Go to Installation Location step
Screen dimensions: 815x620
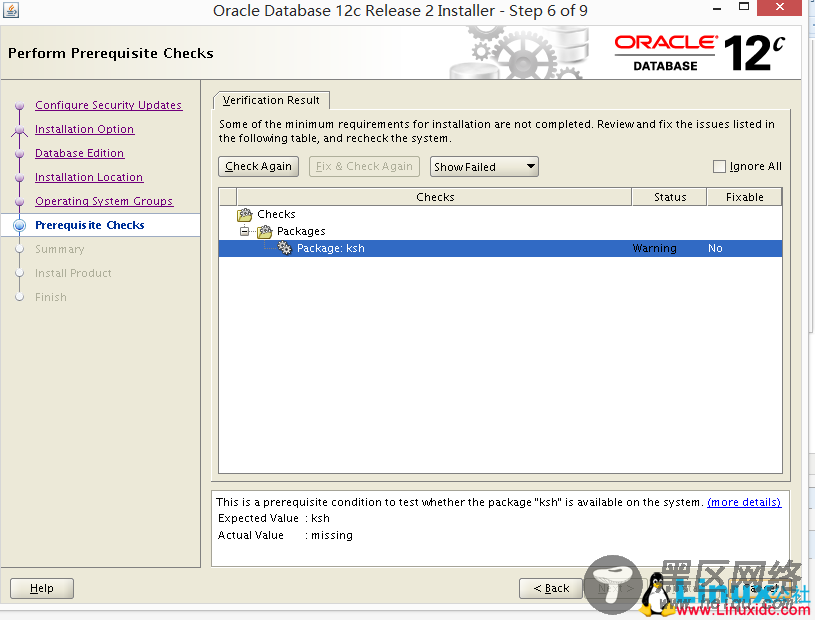click(89, 177)
